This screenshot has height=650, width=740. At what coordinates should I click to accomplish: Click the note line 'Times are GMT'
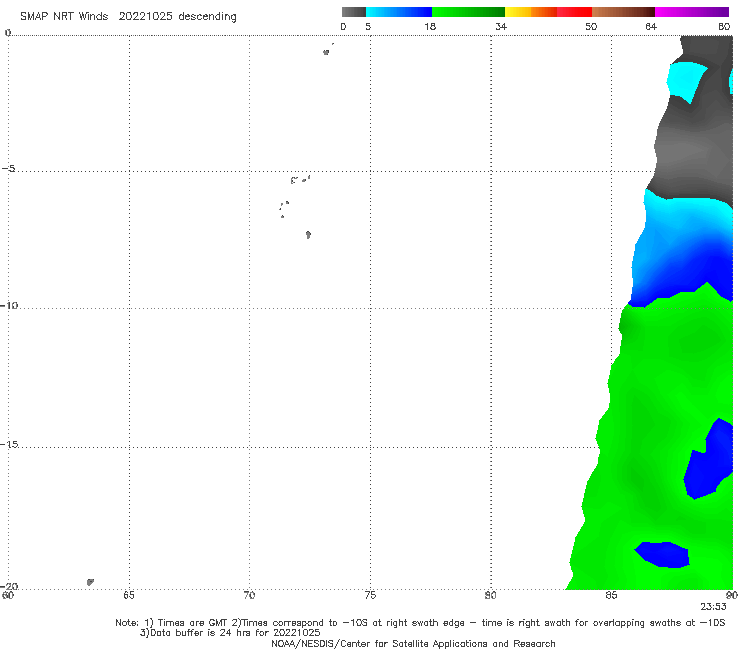coord(193,623)
